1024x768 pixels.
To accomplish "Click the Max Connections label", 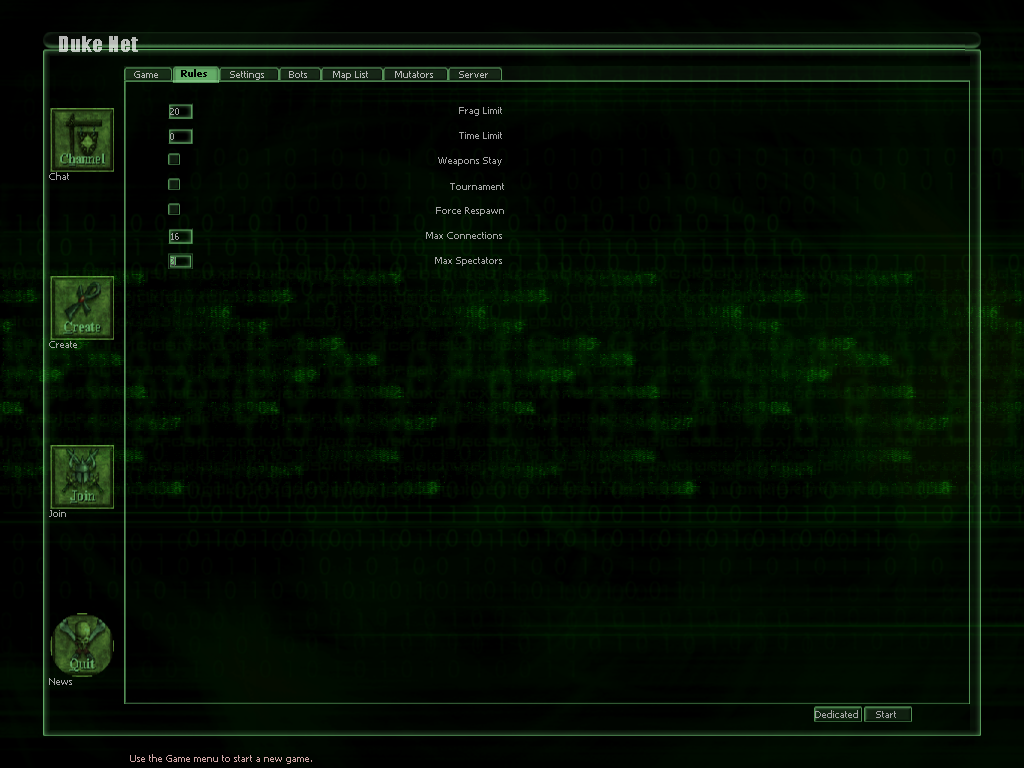I will 464,235.
